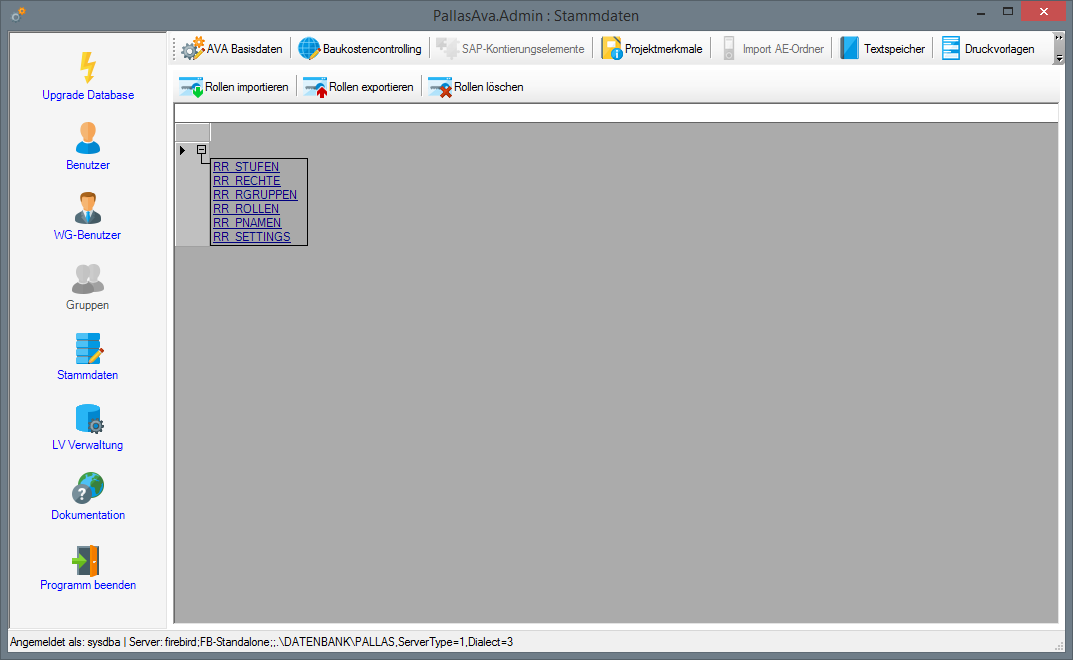Image resolution: width=1073 pixels, height=660 pixels.
Task: Click the Druckvorlagen label
Action: coord(1000,49)
